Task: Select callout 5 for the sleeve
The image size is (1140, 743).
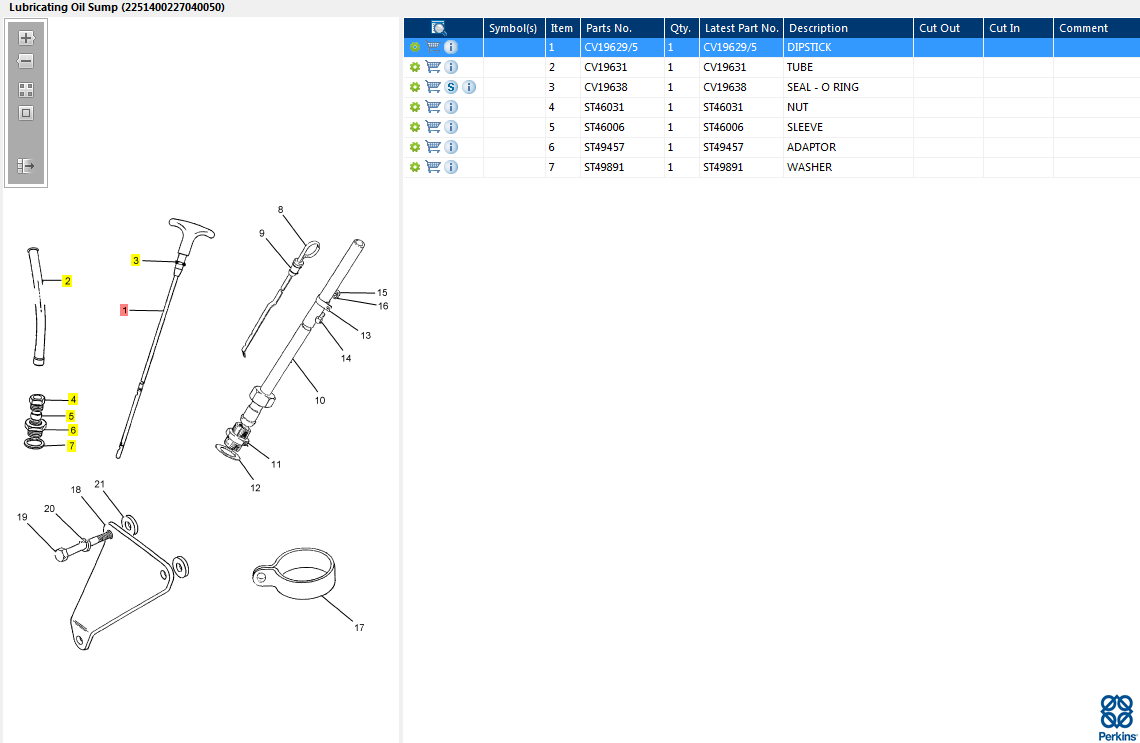Action: click(x=71, y=416)
